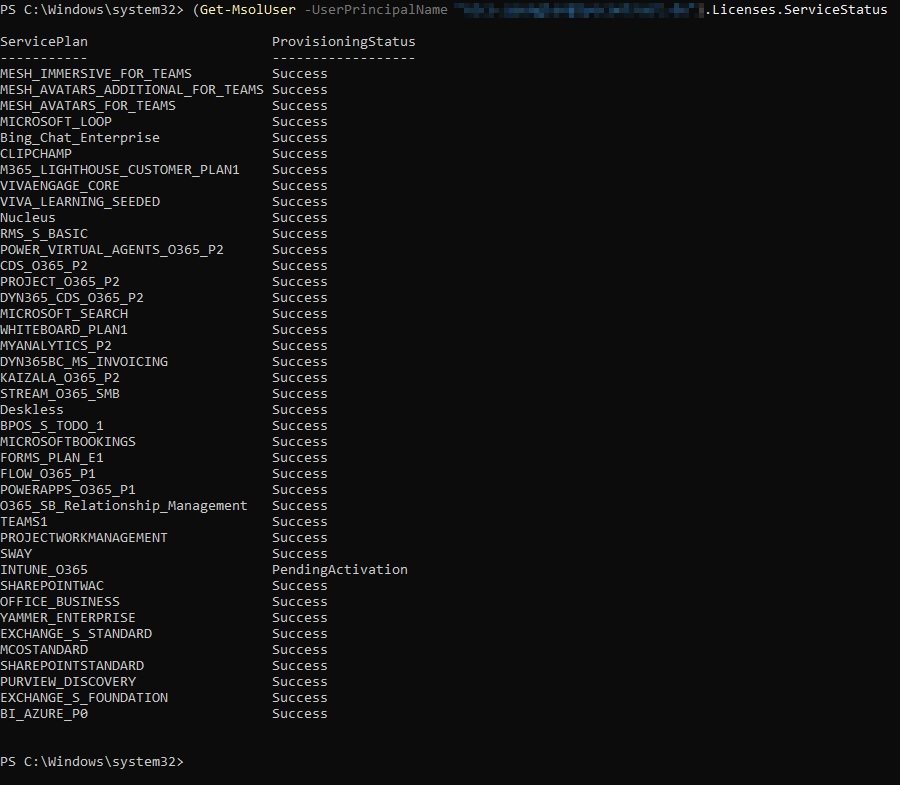Select PURVIEW_DISCOVERY text

point(68,682)
